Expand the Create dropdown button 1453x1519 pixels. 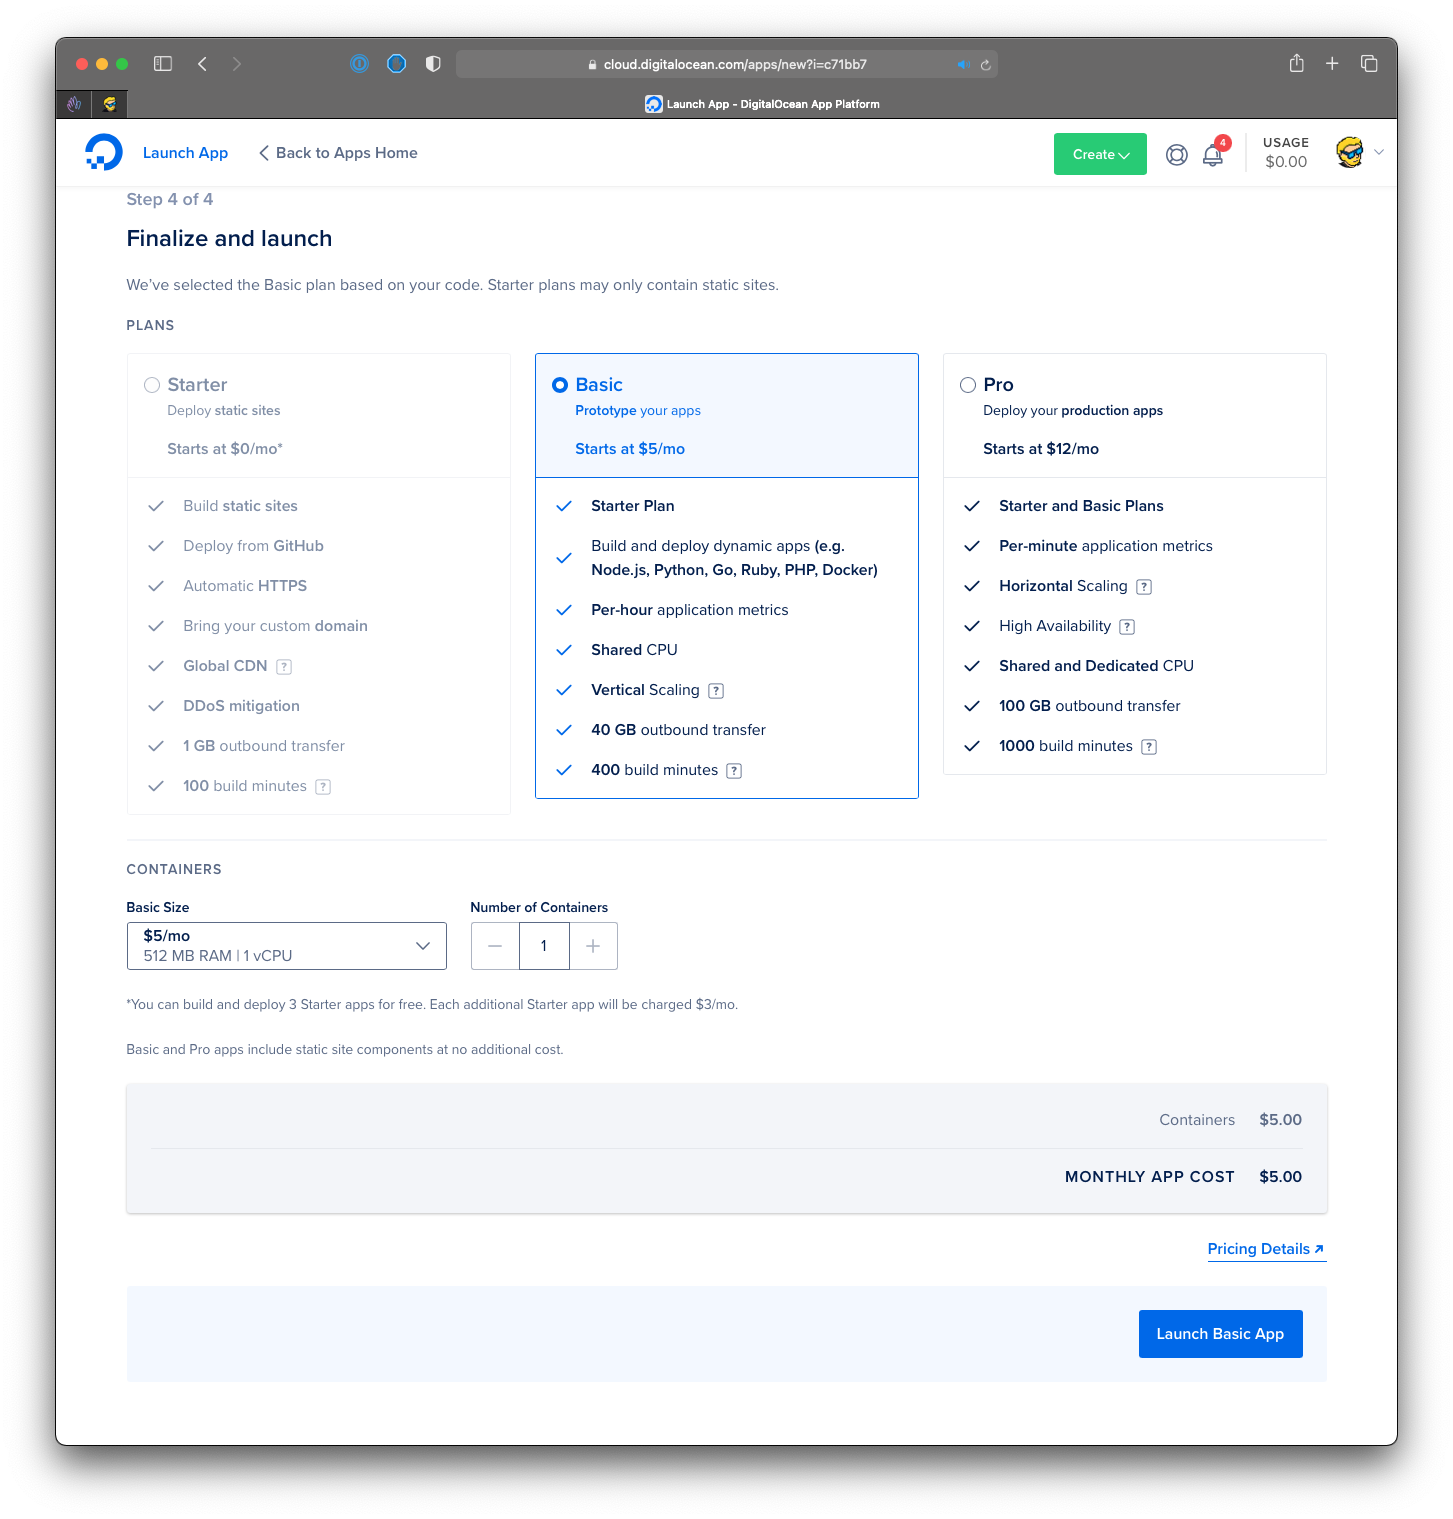coord(1100,154)
